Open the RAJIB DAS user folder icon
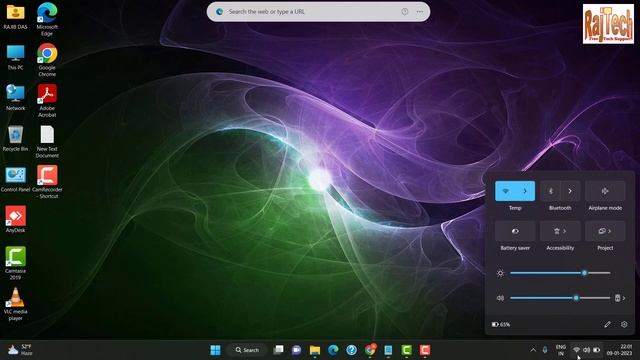 (x=16, y=16)
